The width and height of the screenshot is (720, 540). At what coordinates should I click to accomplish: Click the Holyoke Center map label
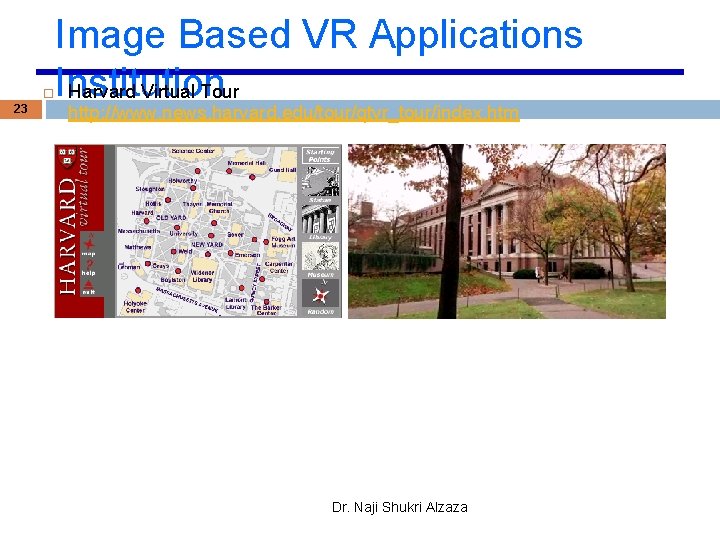[x=135, y=307]
